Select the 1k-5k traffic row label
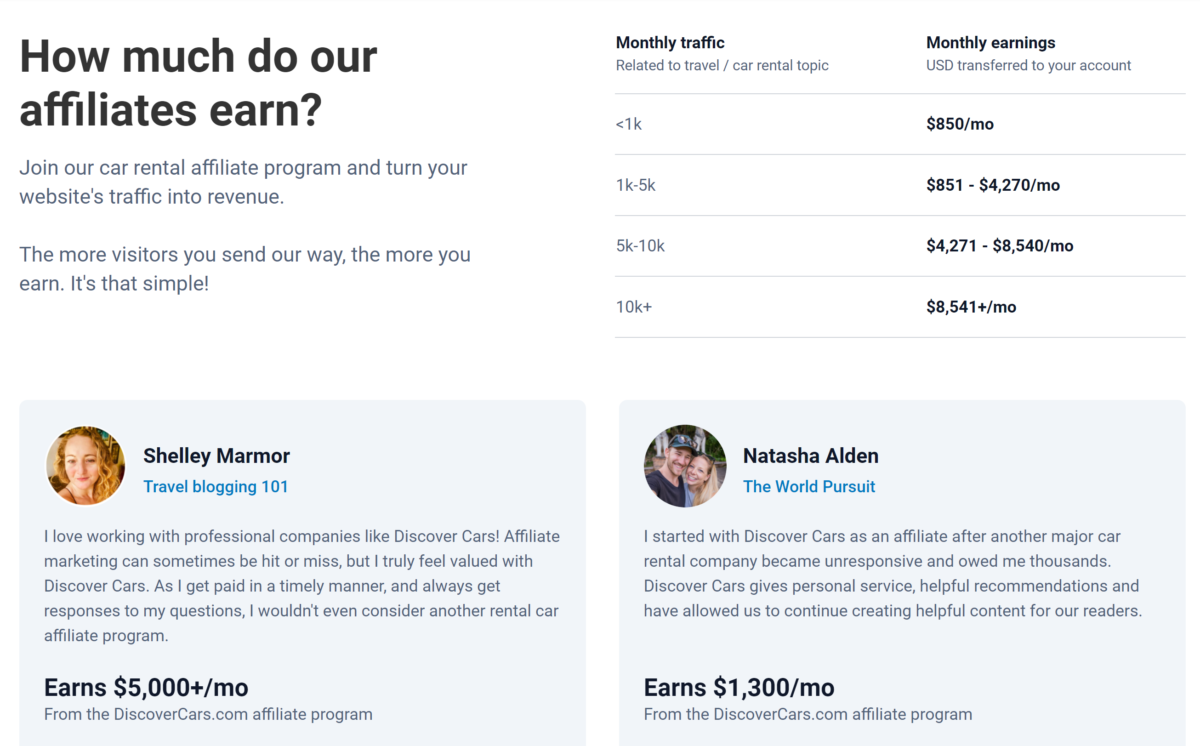 click(636, 185)
